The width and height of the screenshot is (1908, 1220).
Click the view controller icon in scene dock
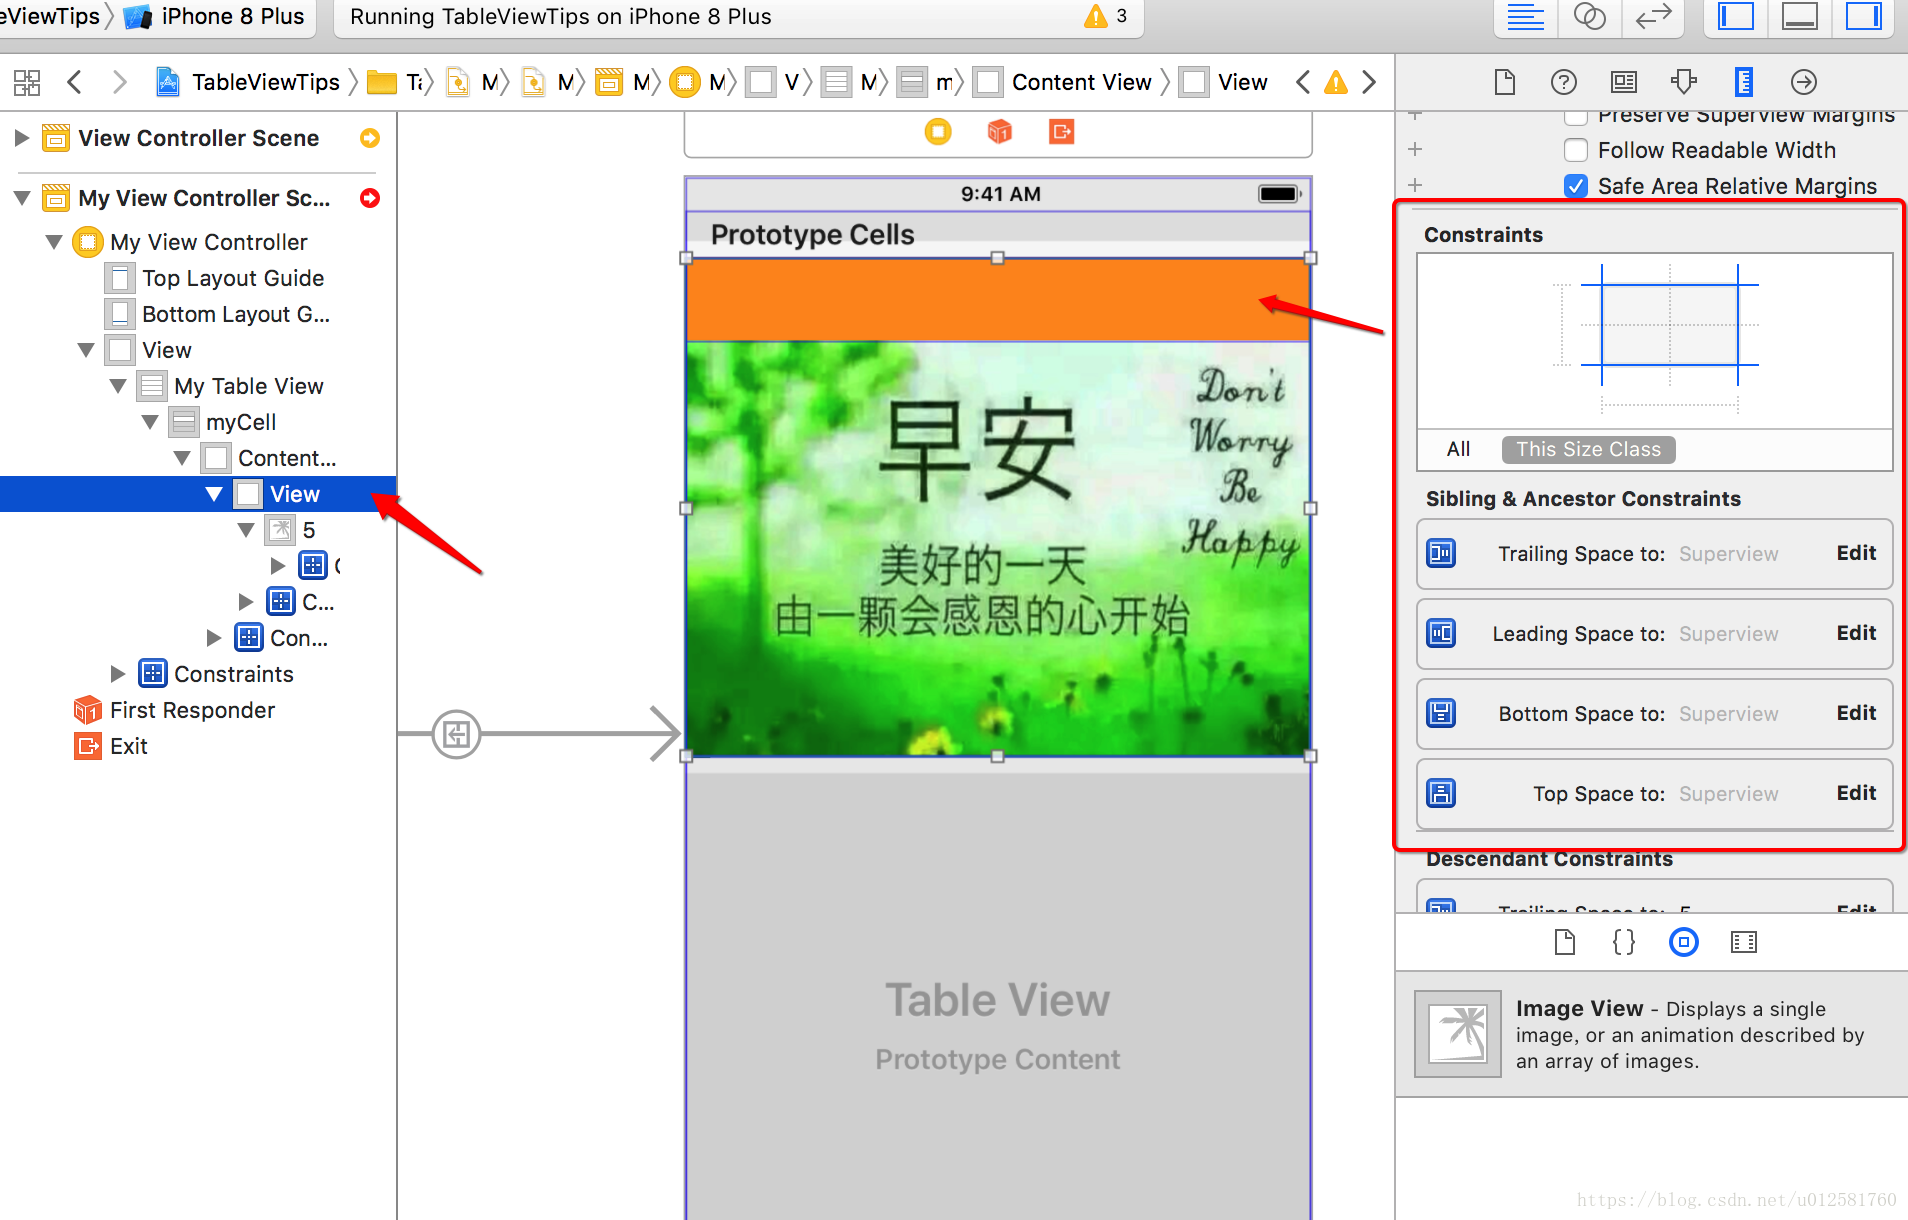point(938,132)
